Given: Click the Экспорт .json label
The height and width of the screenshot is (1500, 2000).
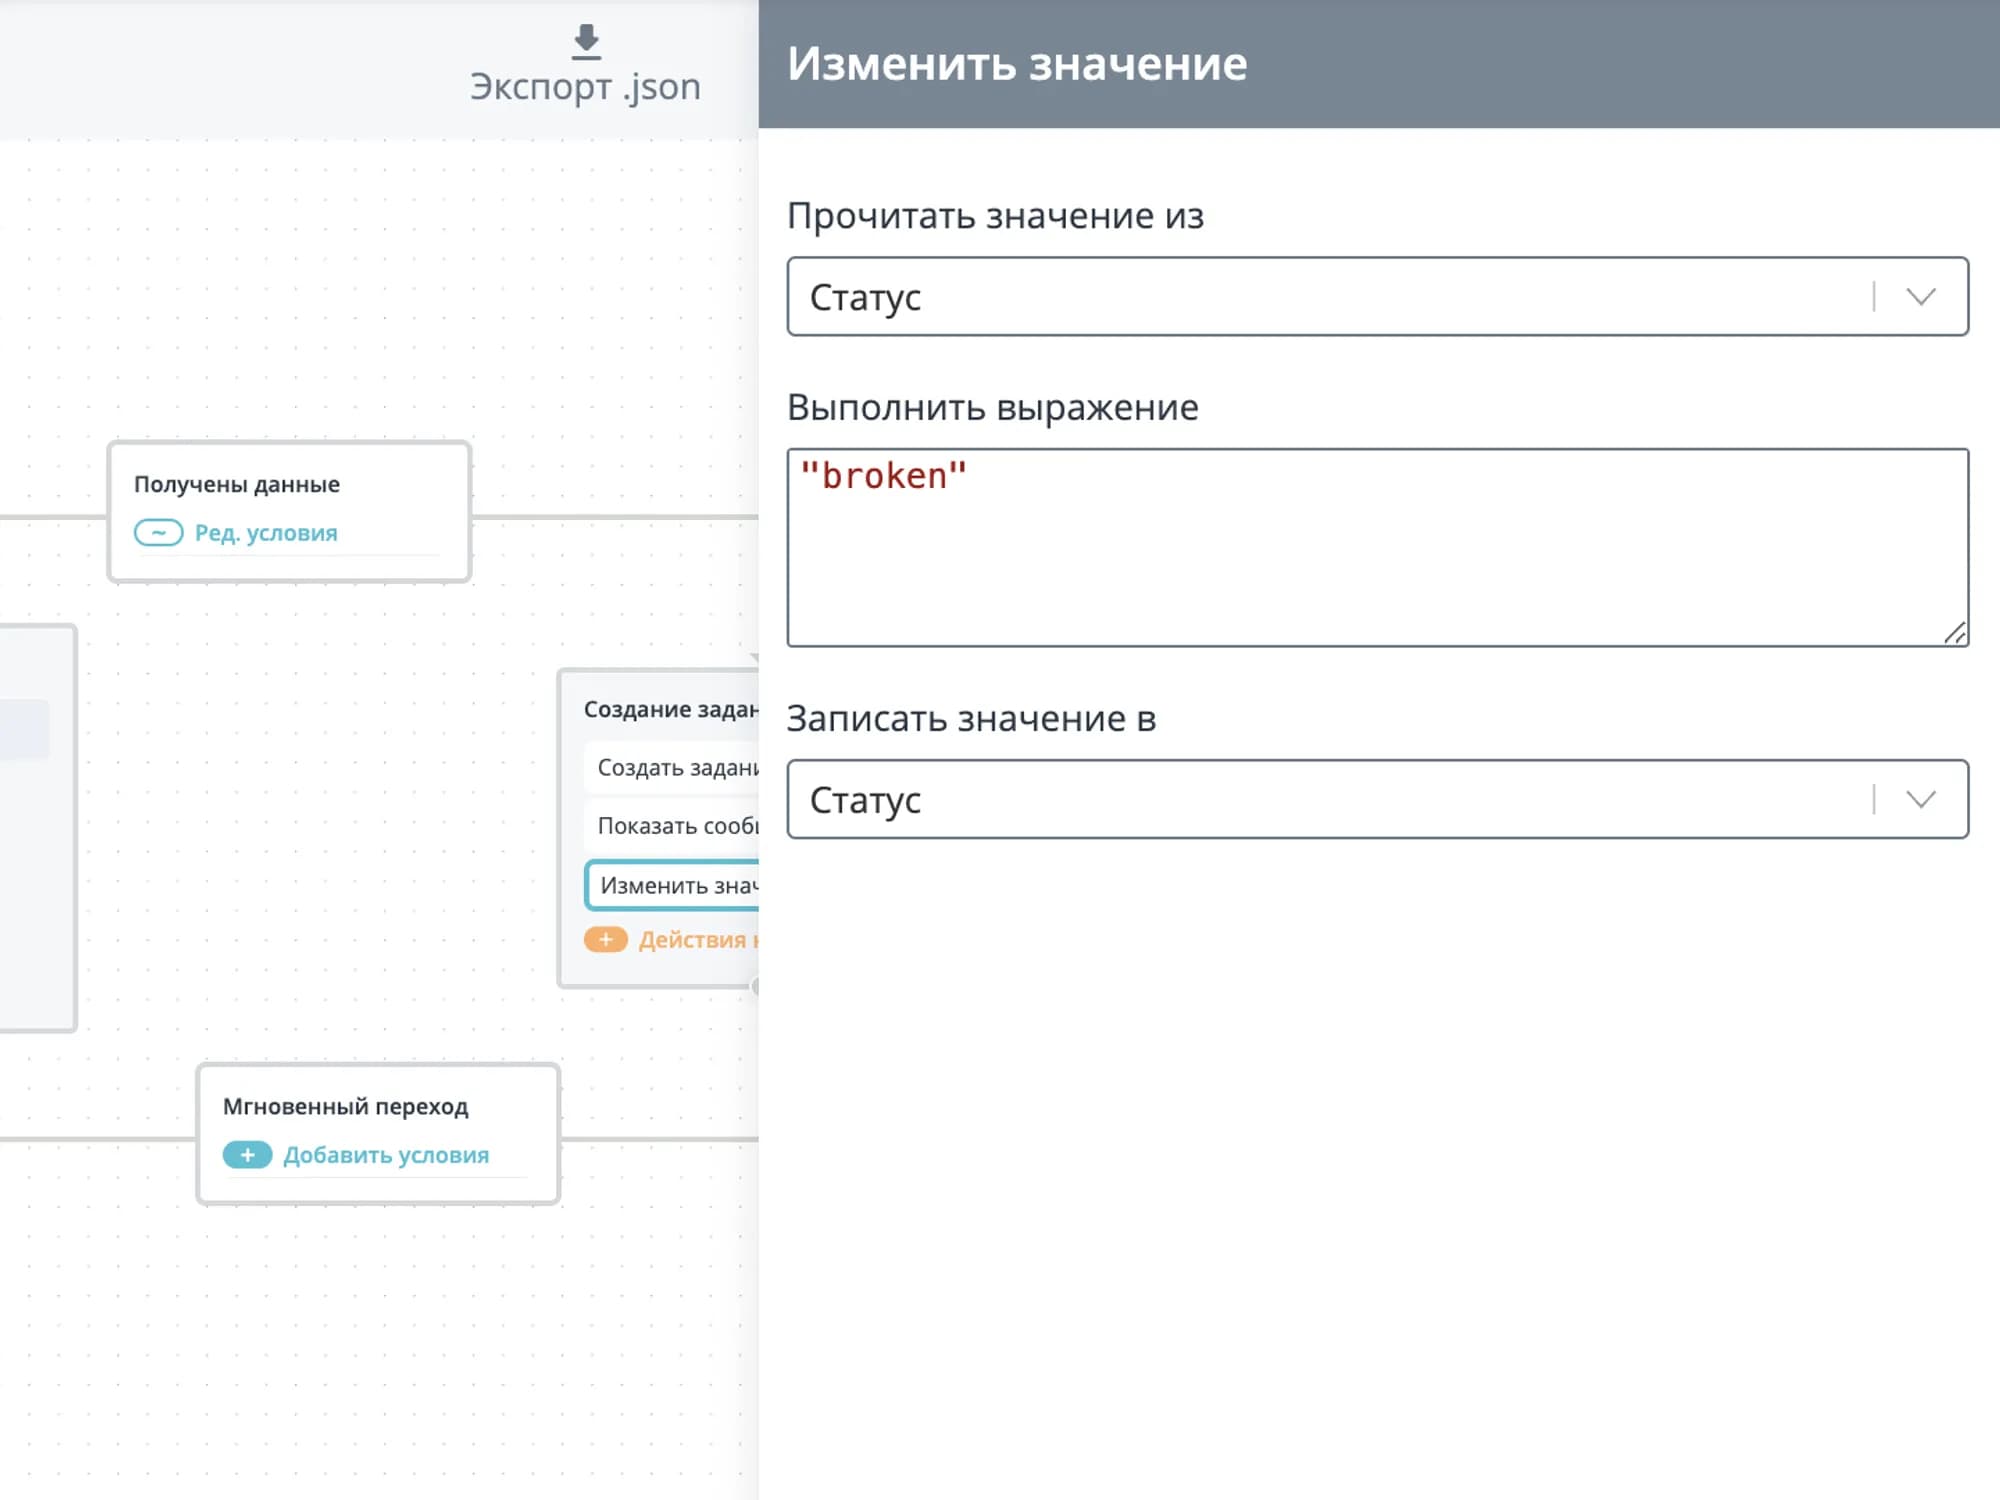Looking at the screenshot, I should click(x=585, y=88).
